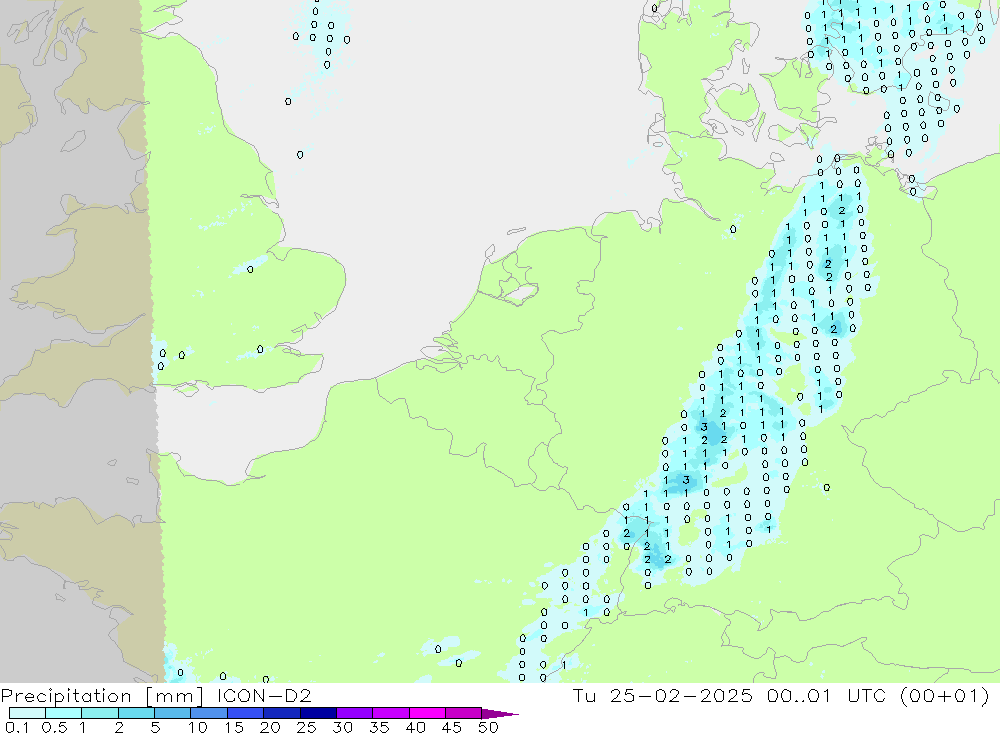Select the legend swatch between 1 and 2
The height and width of the screenshot is (733, 1000).
(x=100, y=713)
